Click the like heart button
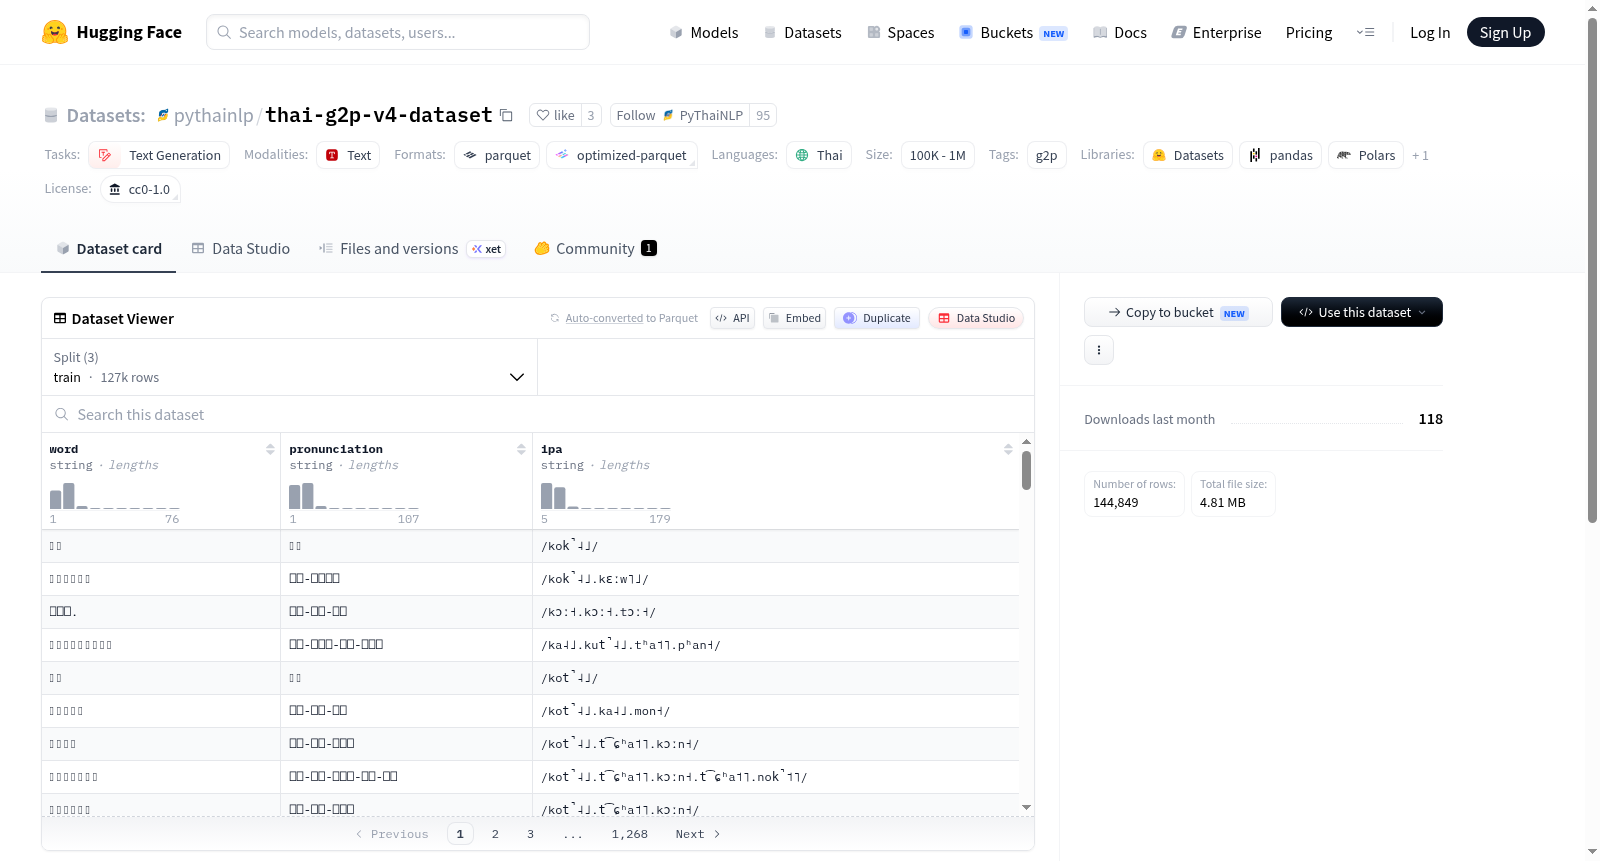The image size is (1600, 861). 555,115
